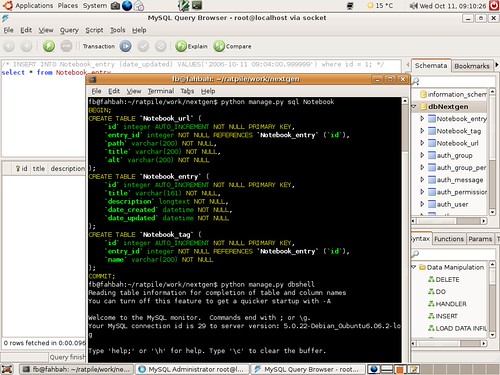The height and width of the screenshot is (375, 500).
Task: Expand the Notebook_entry table node
Action: pyautogui.click(x=422, y=118)
